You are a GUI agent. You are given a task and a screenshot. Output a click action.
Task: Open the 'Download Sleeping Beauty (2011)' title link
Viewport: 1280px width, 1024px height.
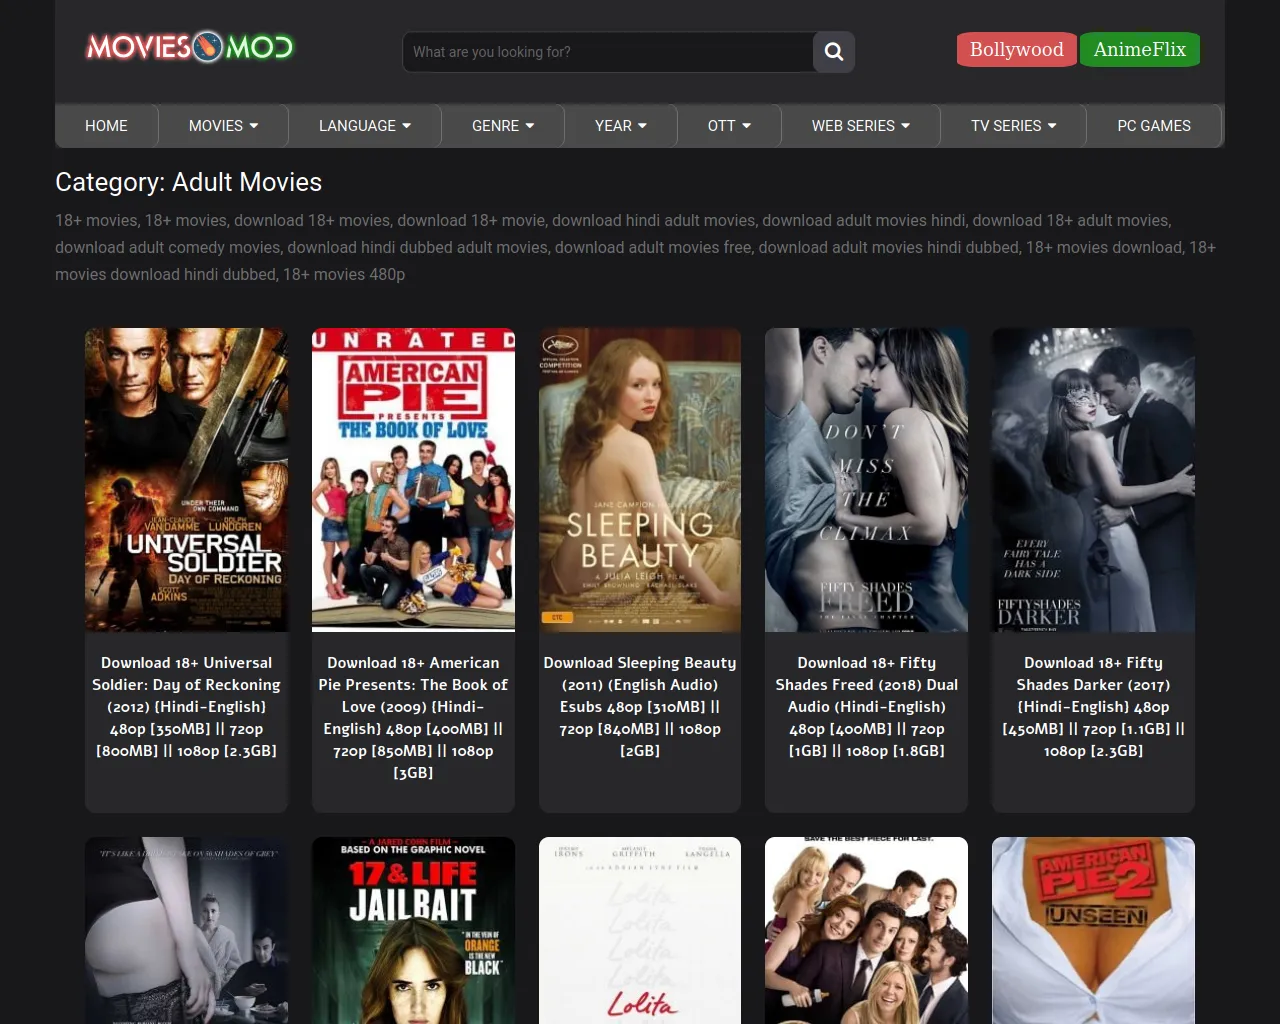[x=640, y=706]
